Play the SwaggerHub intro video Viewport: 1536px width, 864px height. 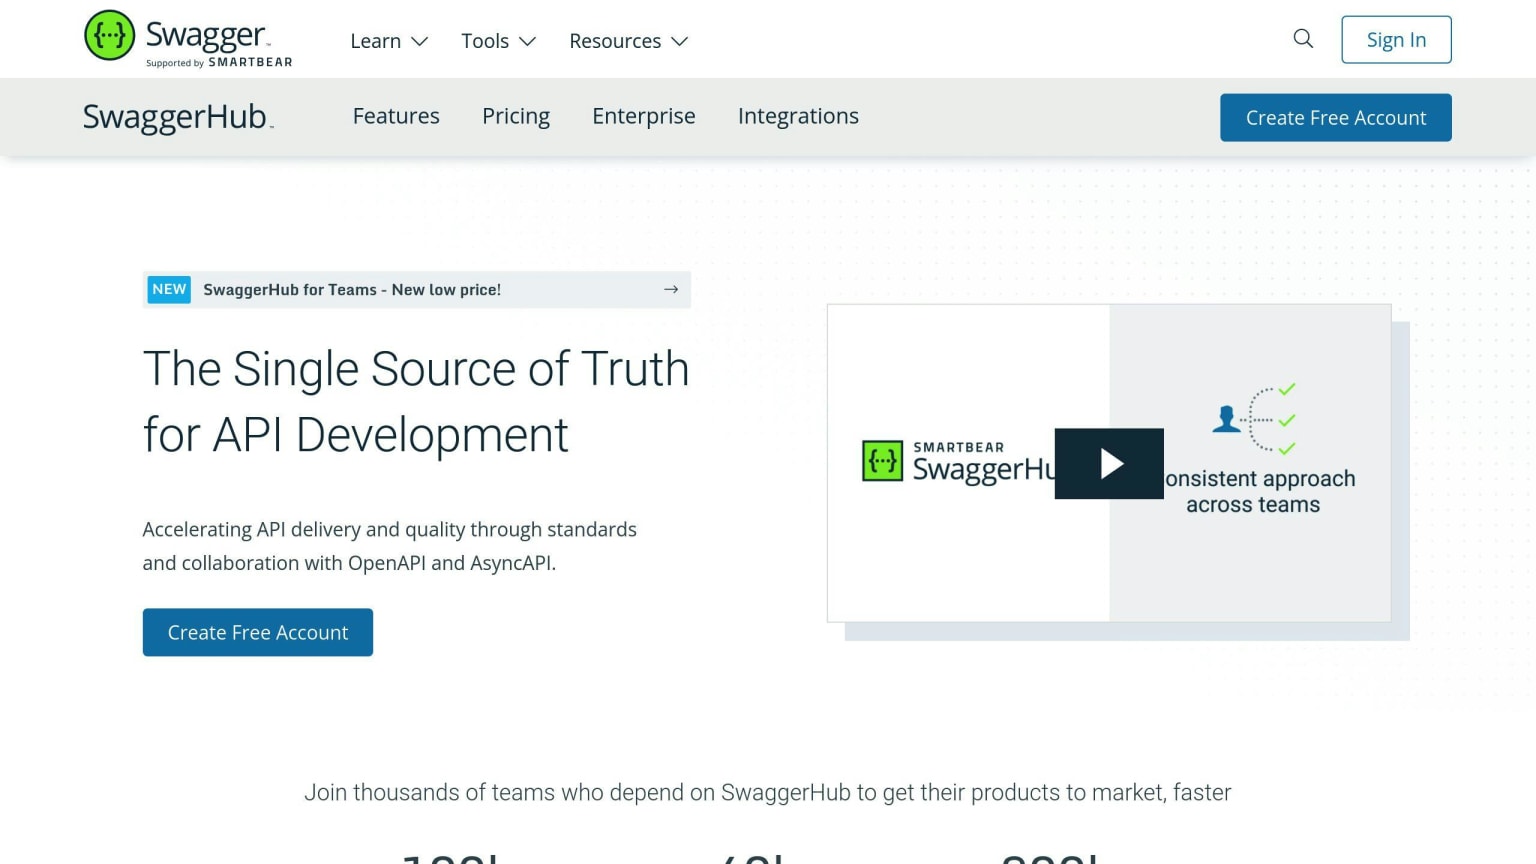(x=1109, y=463)
